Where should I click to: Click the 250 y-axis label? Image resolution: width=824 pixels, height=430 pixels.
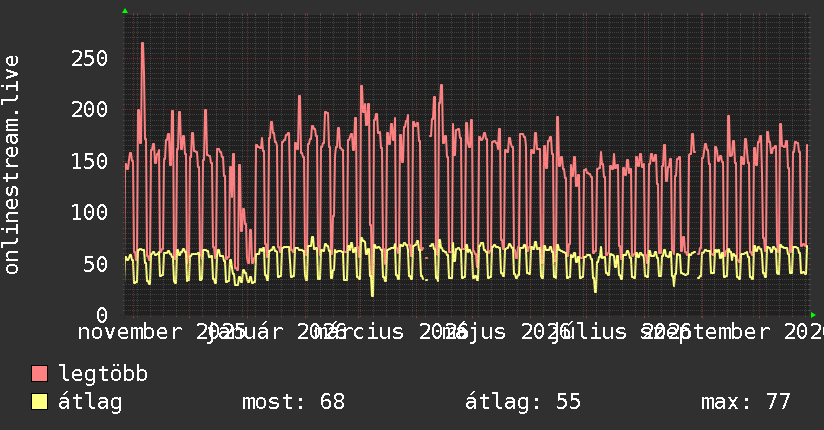[89, 58]
